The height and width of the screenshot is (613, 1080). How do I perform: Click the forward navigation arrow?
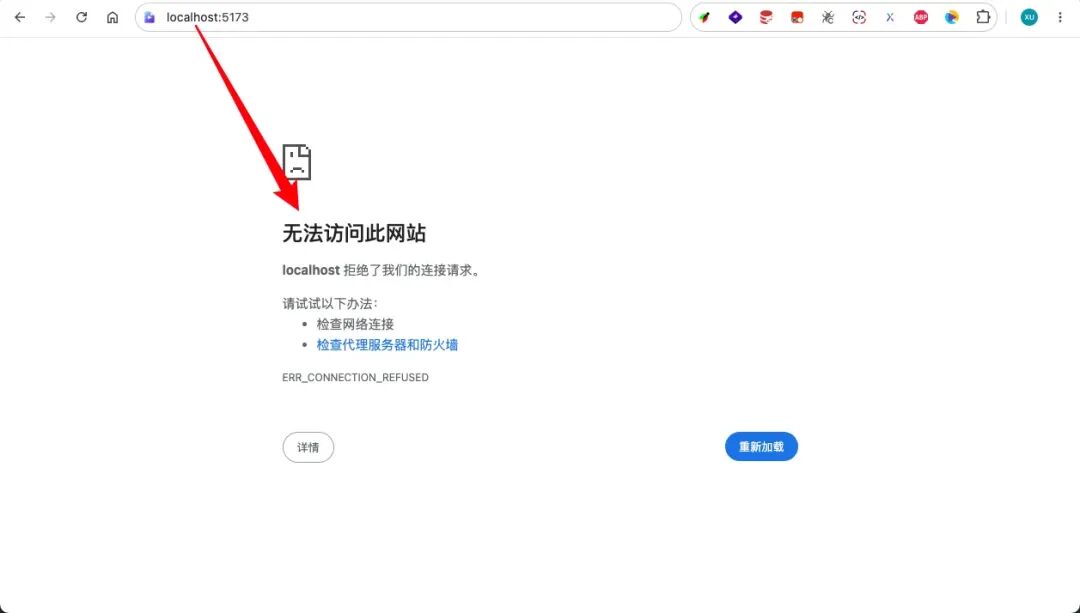[50, 17]
